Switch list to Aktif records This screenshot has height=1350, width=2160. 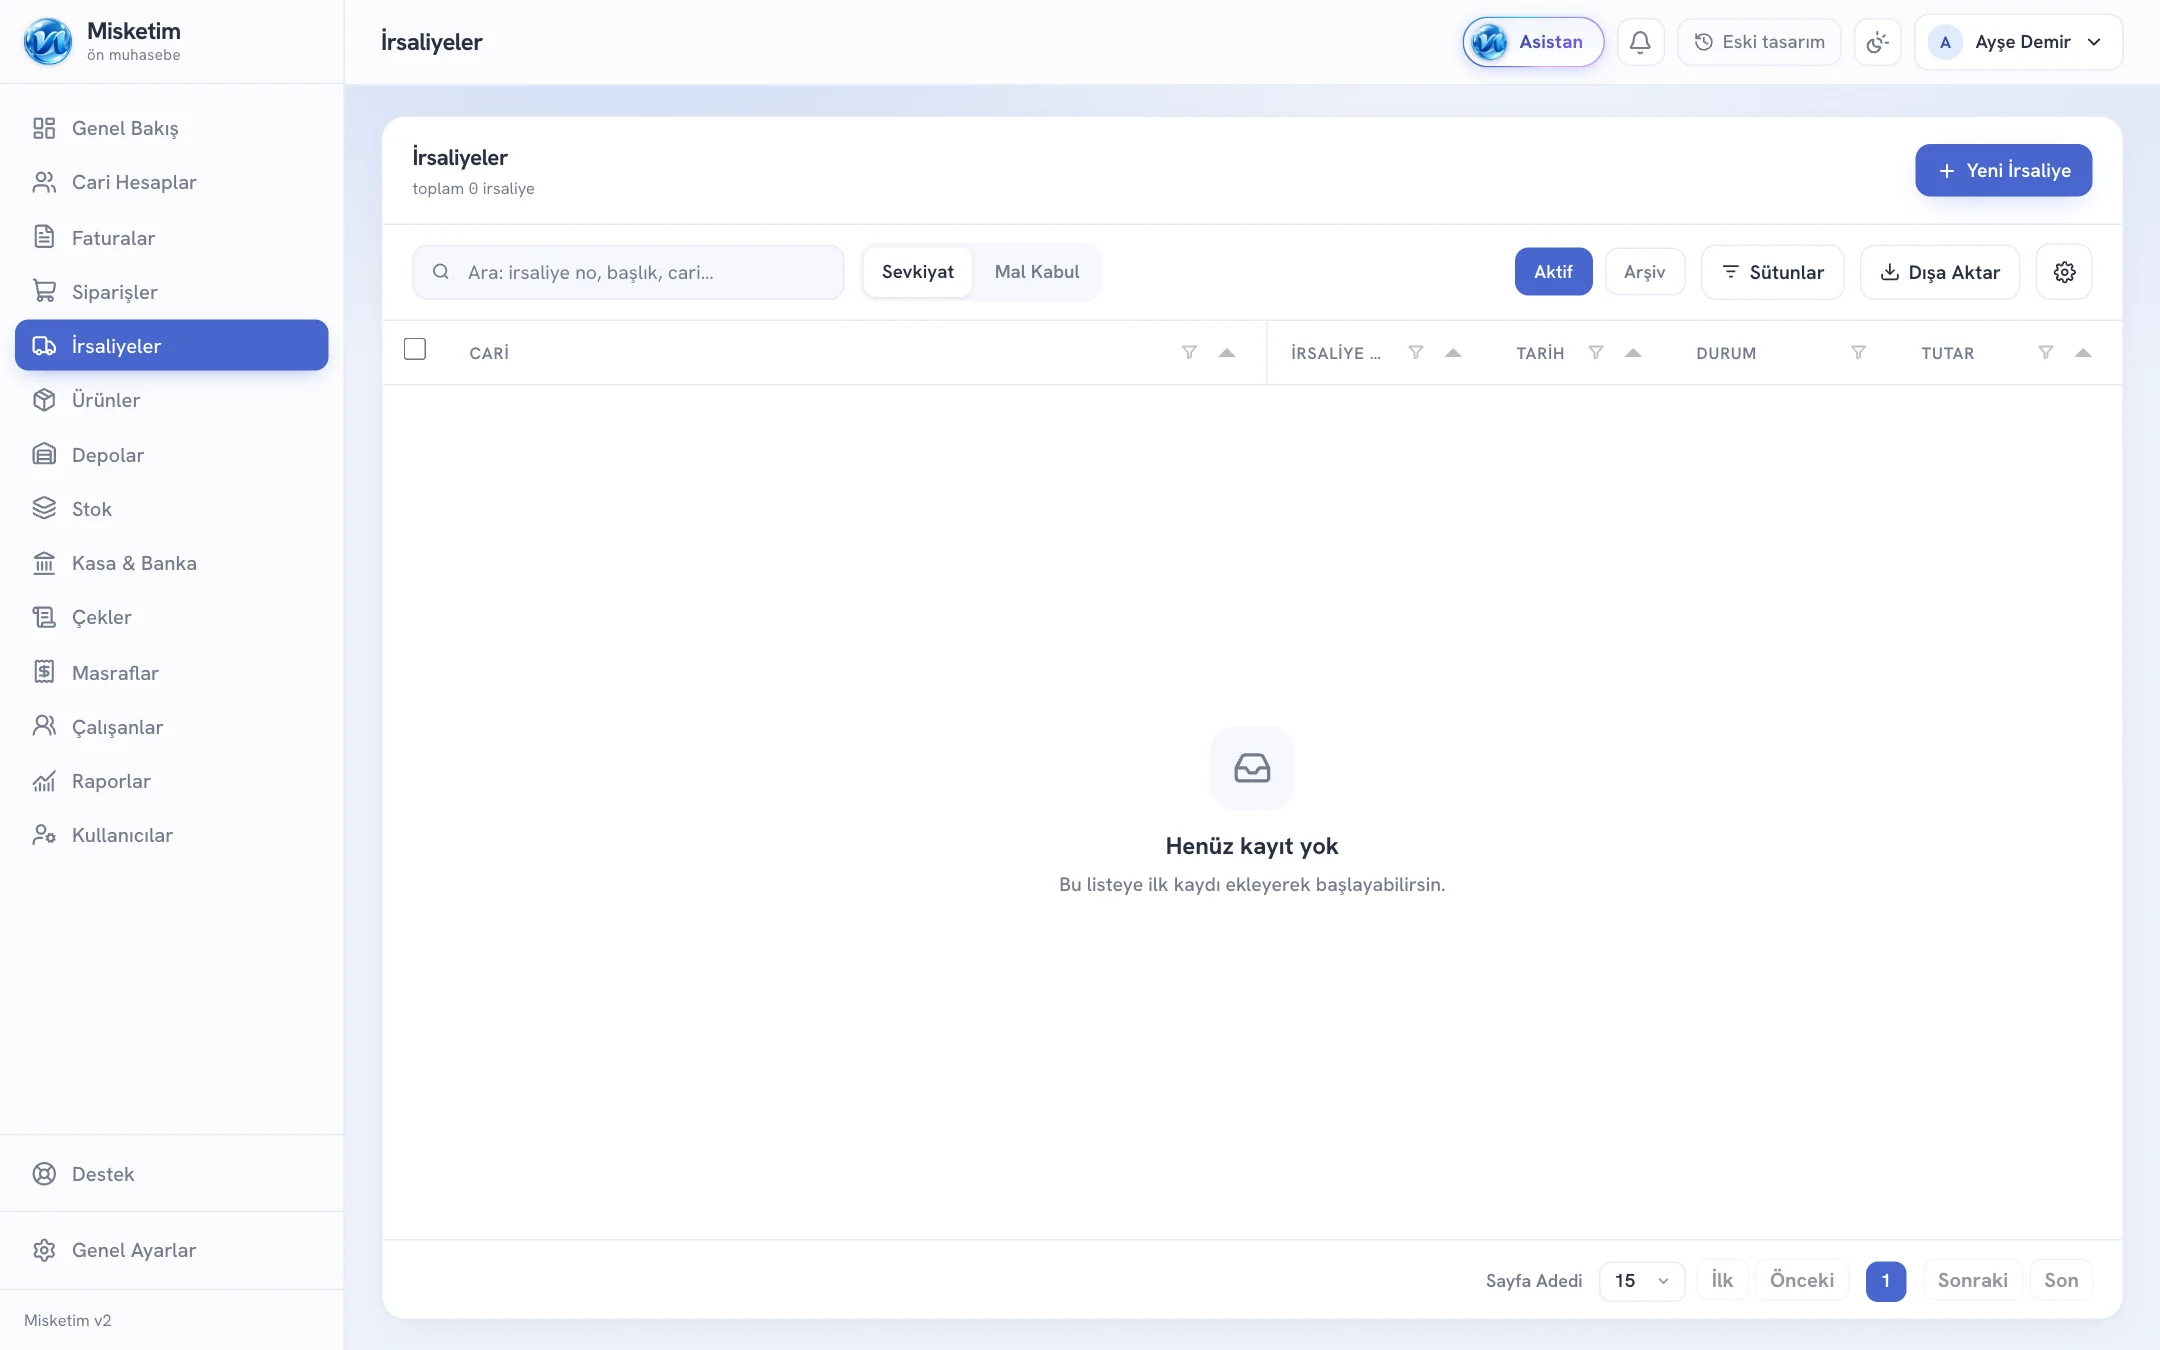(1553, 272)
